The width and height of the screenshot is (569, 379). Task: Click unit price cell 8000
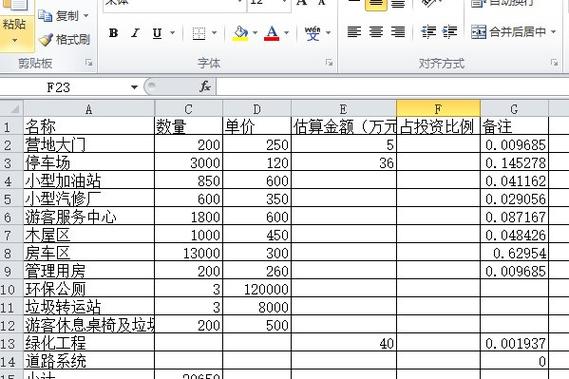(257, 307)
